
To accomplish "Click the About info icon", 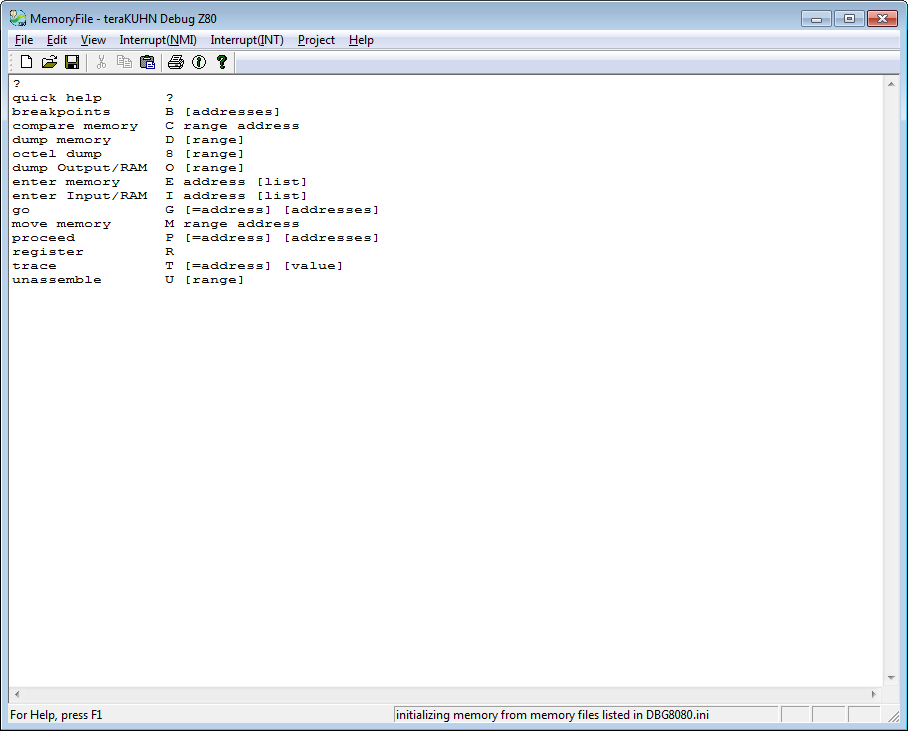I will (x=199, y=63).
